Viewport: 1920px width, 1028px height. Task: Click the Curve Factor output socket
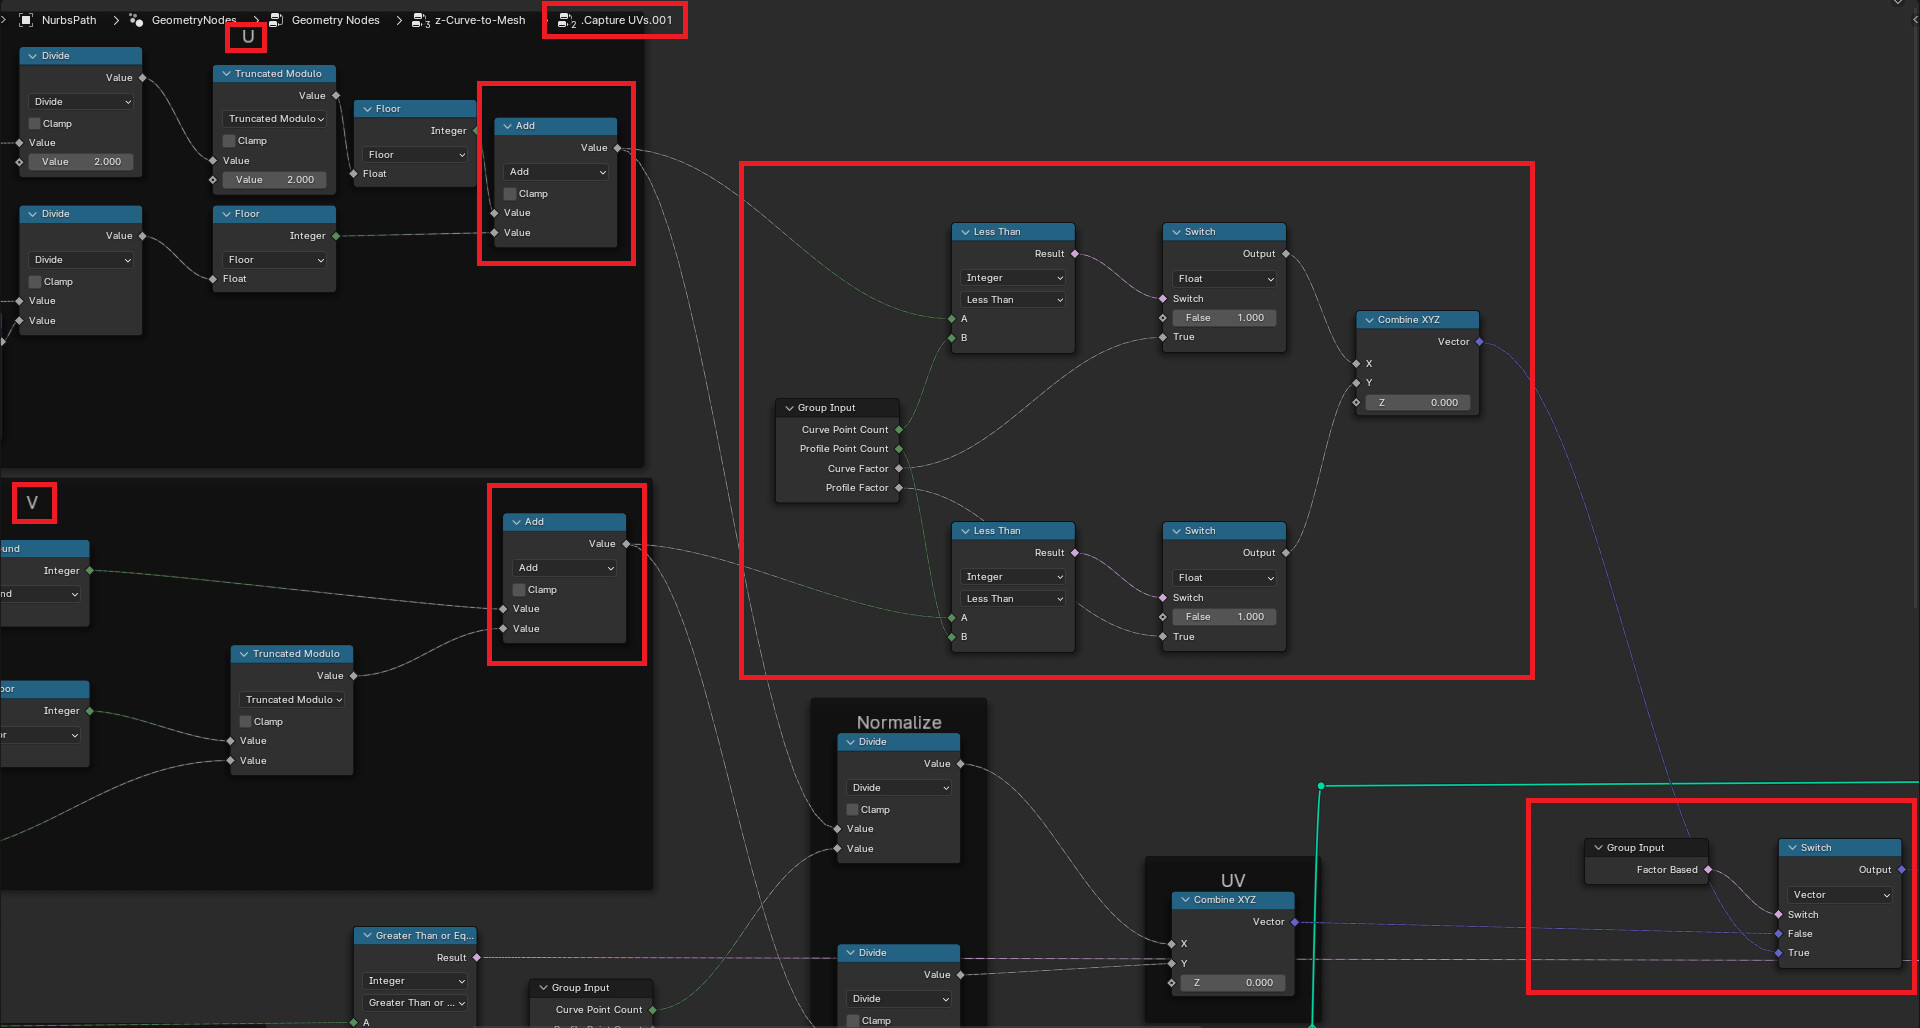tap(899, 469)
